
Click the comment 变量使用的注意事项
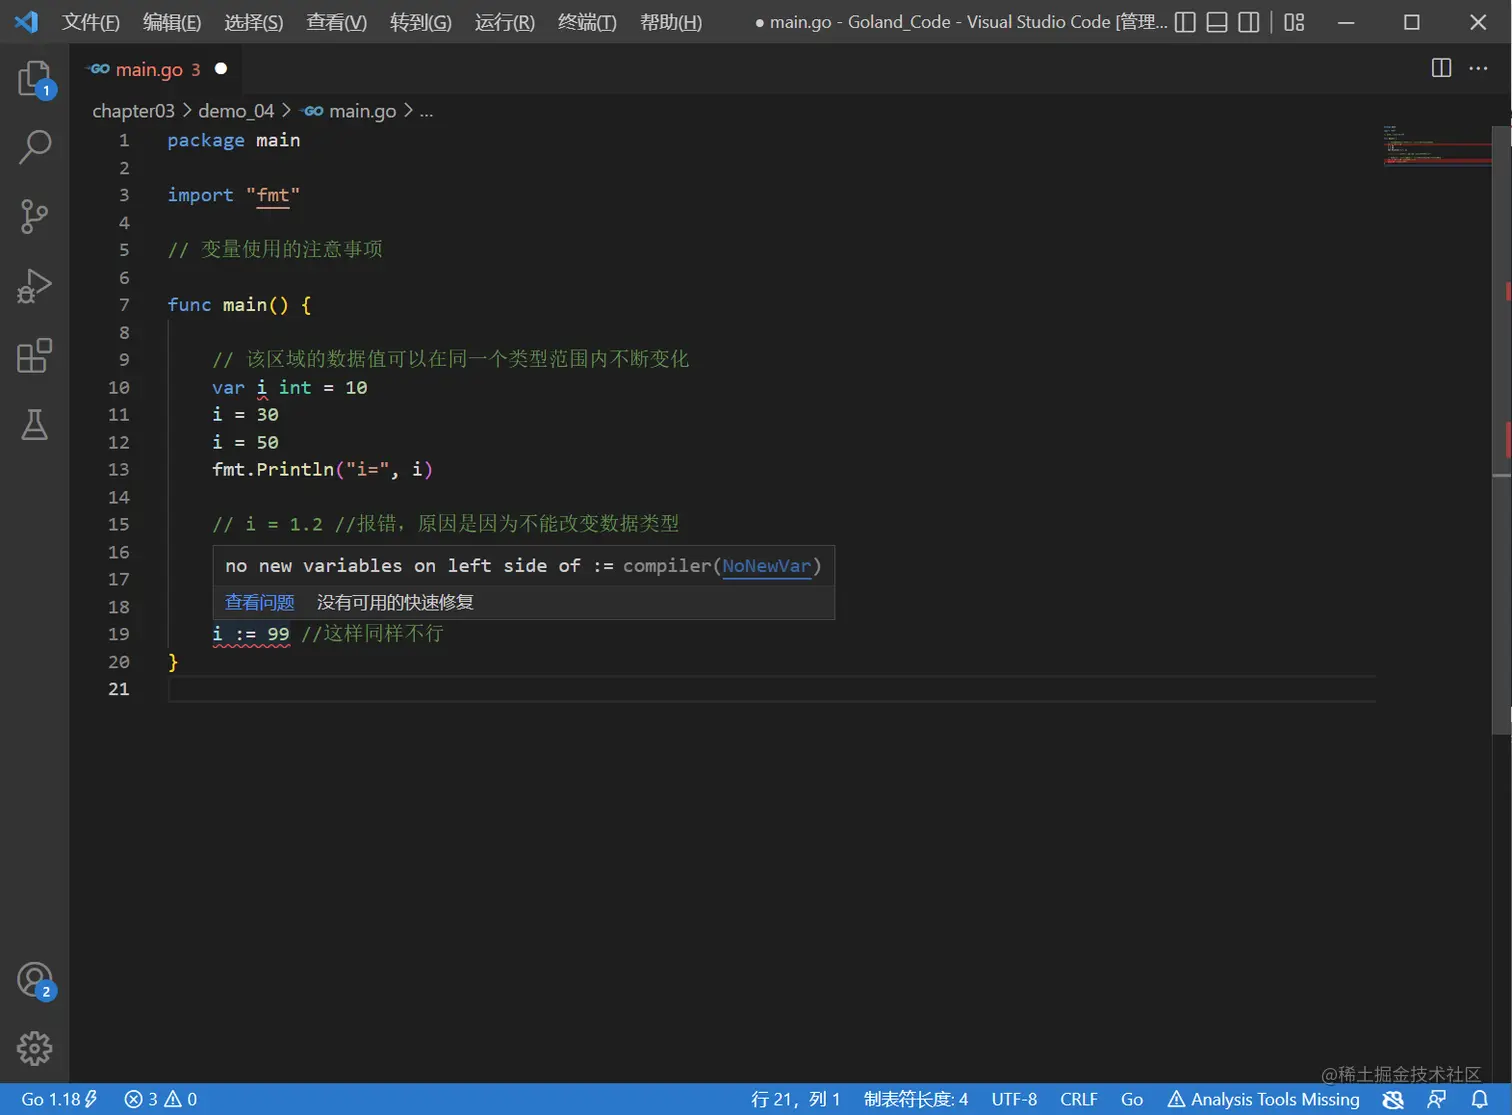tap(275, 250)
